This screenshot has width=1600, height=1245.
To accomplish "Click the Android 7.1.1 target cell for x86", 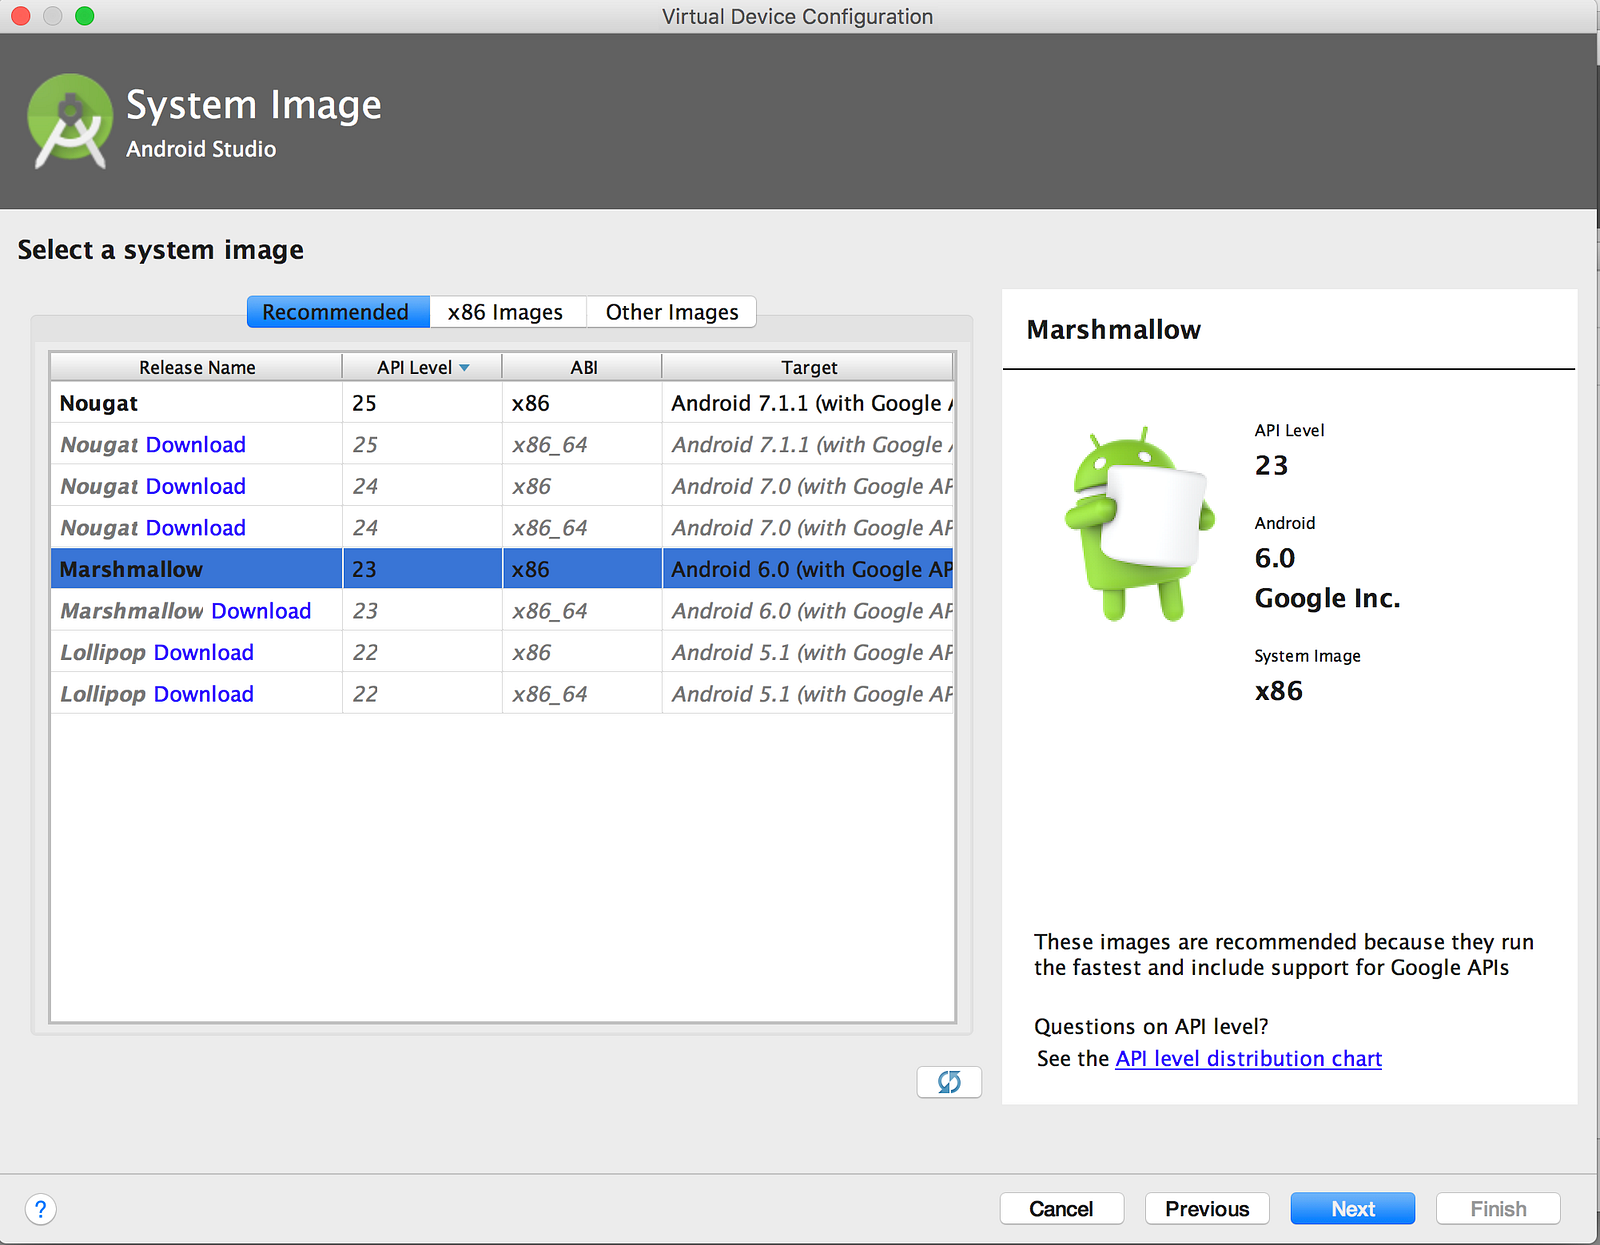I will [x=809, y=403].
